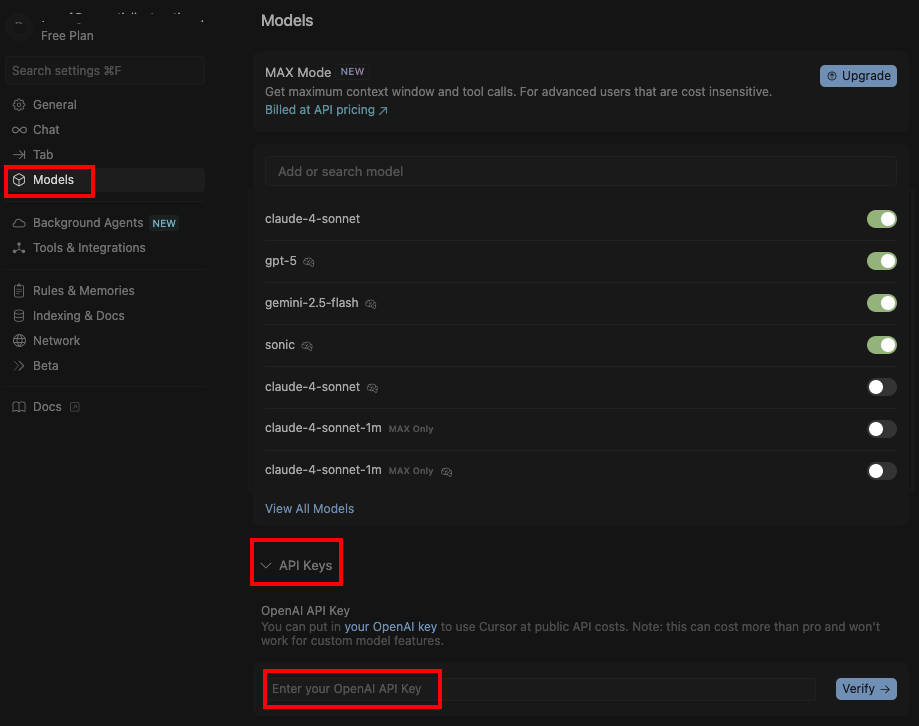
Task: Click the brain icon next to gpt-5
Action: 309,262
